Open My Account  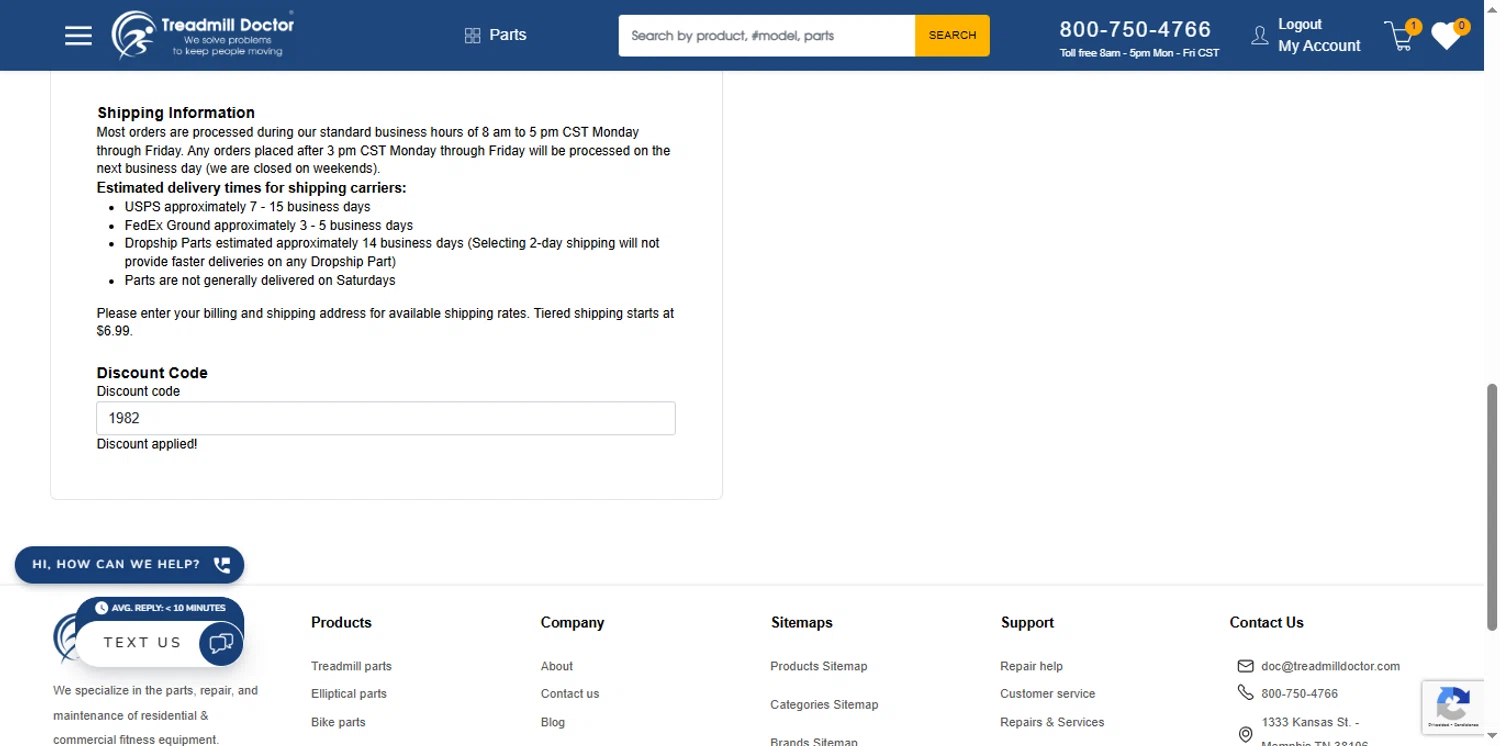(1319, 46)
